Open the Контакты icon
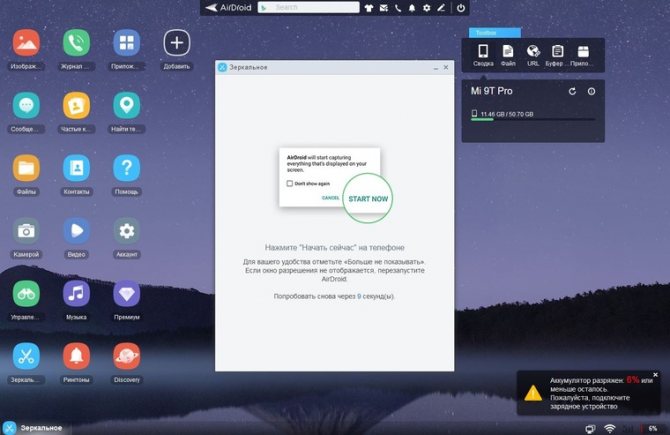The height and width of the screenshot is (435, 670). [x=76, y=168]
